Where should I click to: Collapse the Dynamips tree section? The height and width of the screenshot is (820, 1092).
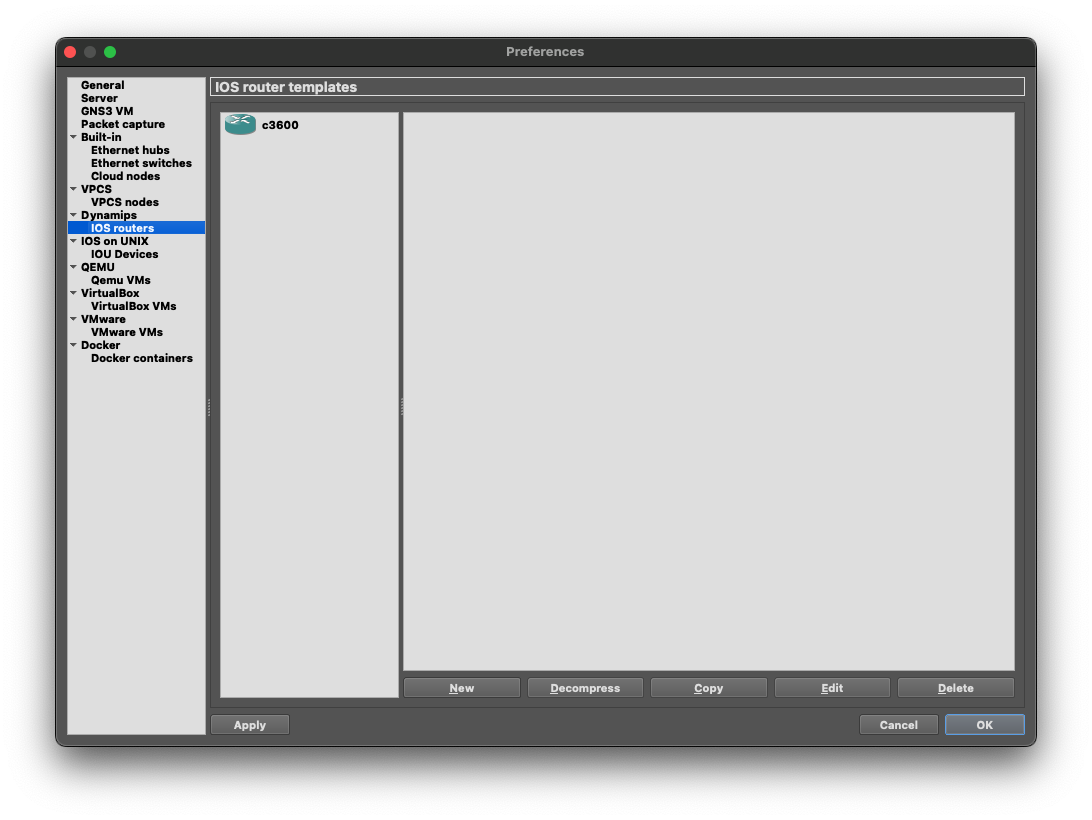pos(74,215)
